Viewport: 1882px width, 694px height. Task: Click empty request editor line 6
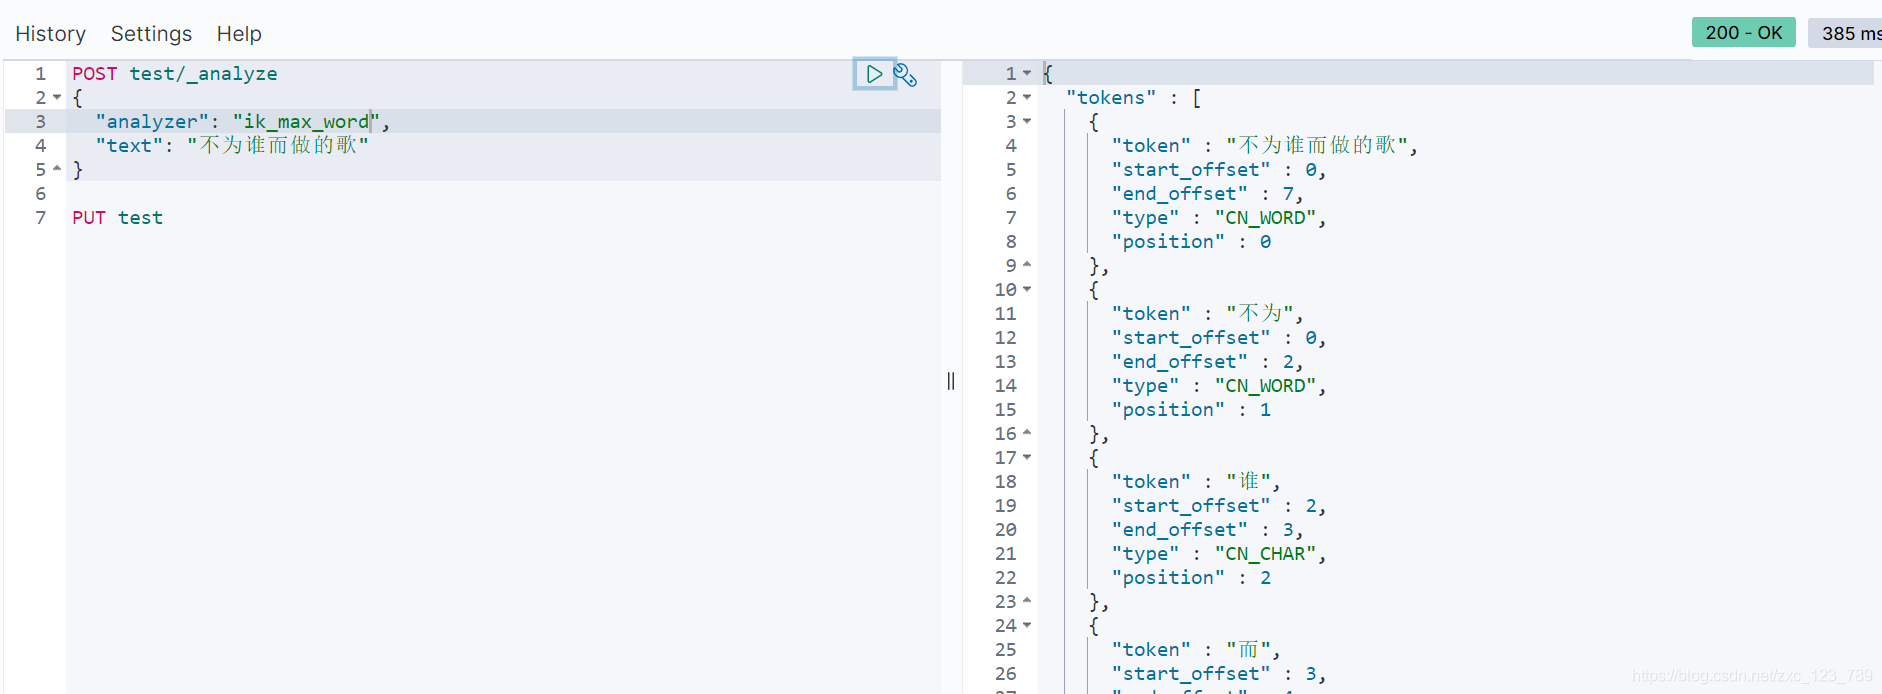pos(503,193)
